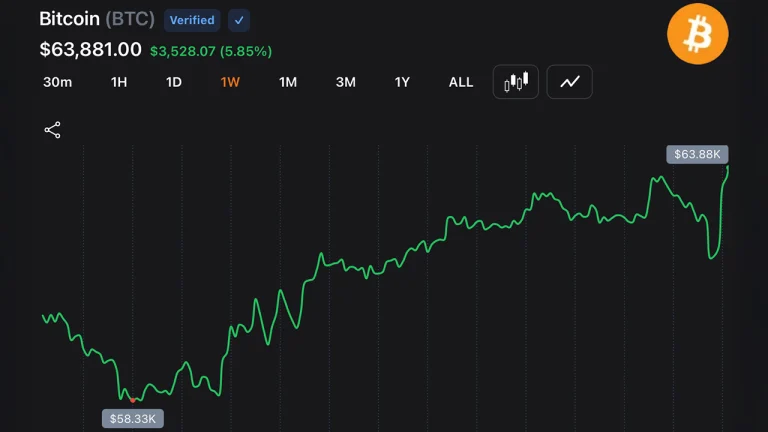Click the orange Bitcoin logo

click(x=697, y=34)
